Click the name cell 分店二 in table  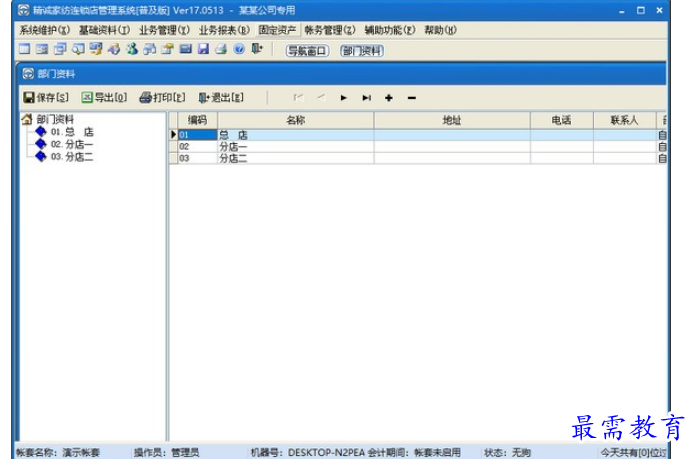click(296, 158)
